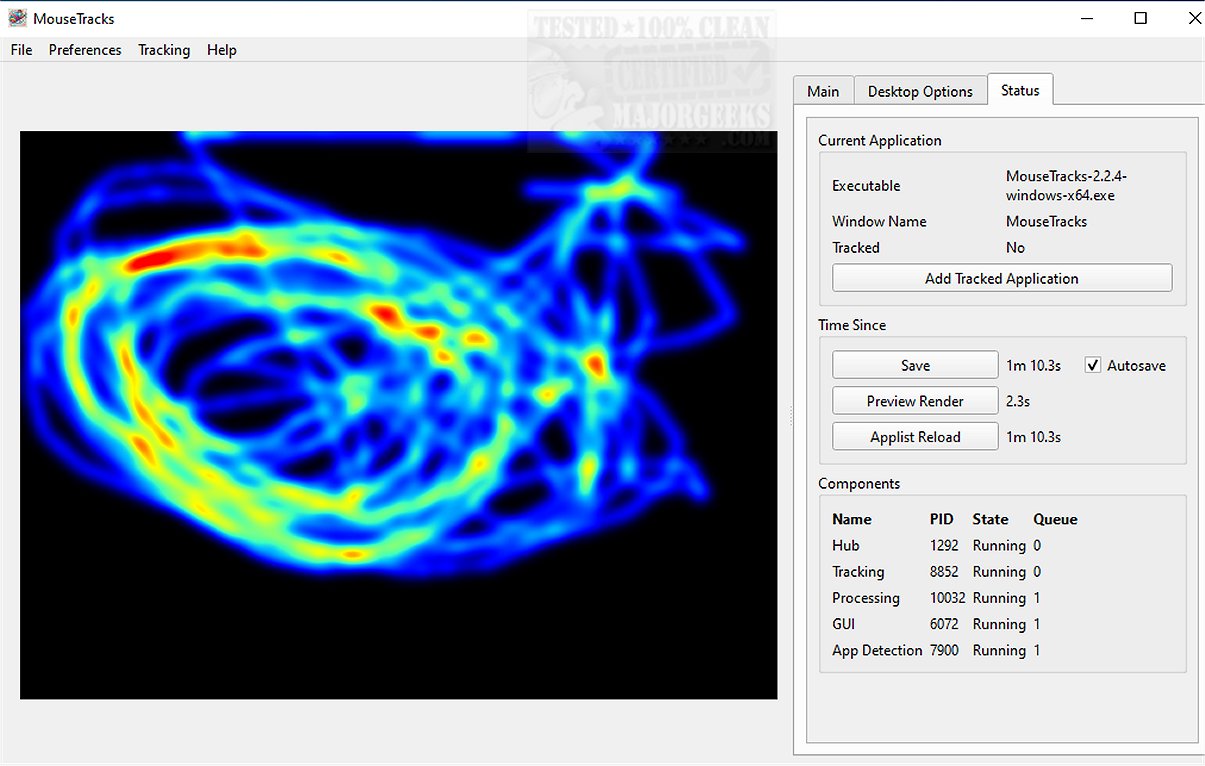Open the File menu

21,50
